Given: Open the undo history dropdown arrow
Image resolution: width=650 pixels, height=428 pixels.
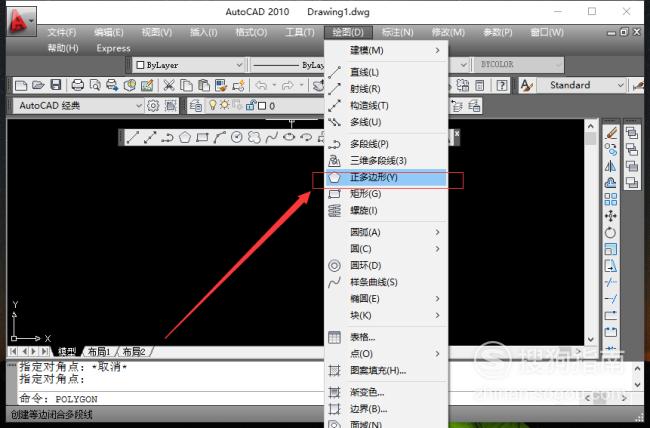Looking at the screenshot, I should [274, 85].
